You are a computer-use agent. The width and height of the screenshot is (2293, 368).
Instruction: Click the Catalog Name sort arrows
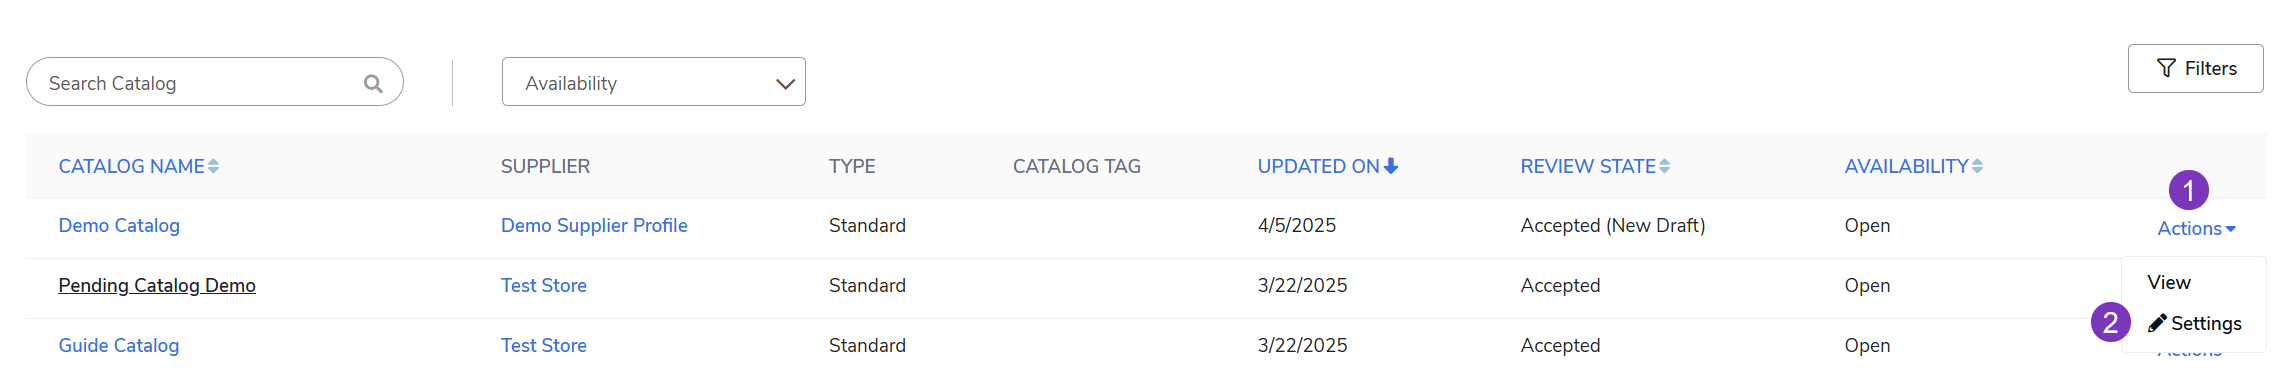pos(213,166)
